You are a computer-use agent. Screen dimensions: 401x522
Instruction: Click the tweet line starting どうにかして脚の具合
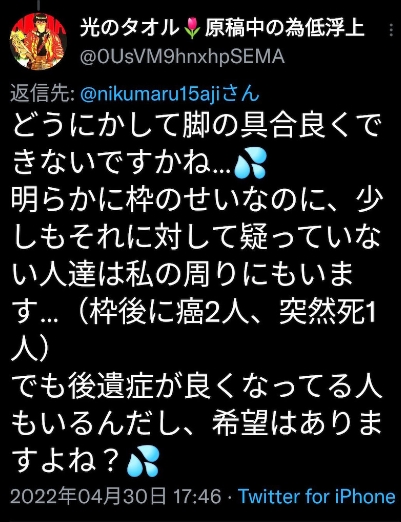coord(196,127)
